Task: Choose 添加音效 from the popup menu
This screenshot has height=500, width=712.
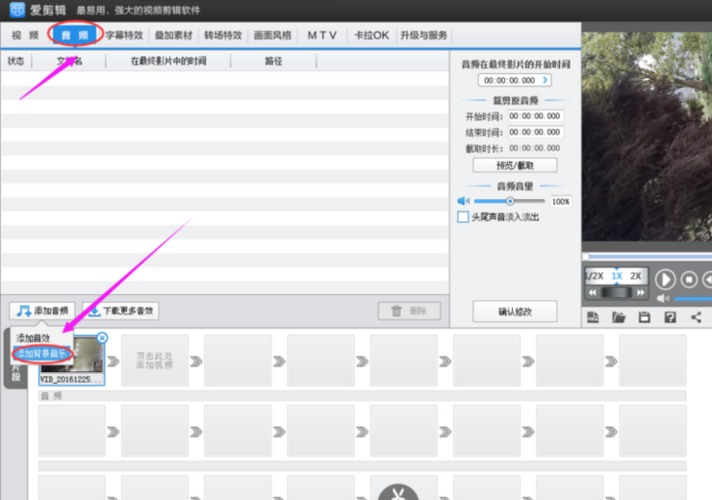Action: click(x=33, y=338)
